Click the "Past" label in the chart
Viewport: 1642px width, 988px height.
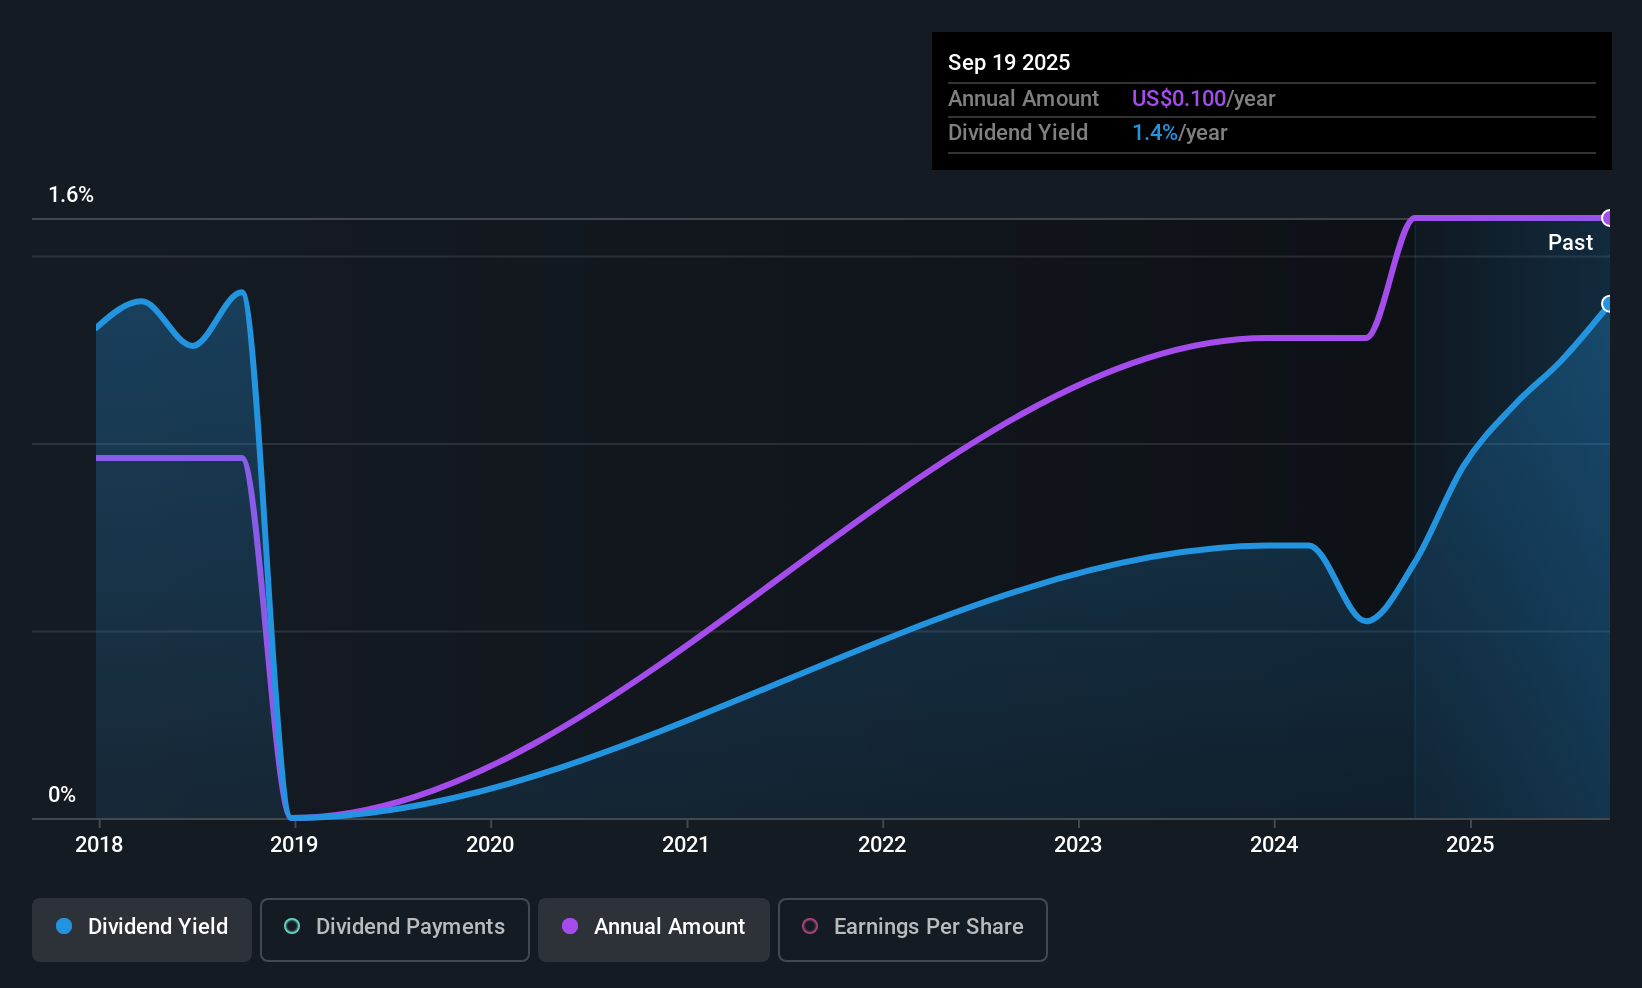tap(1570, 243)
